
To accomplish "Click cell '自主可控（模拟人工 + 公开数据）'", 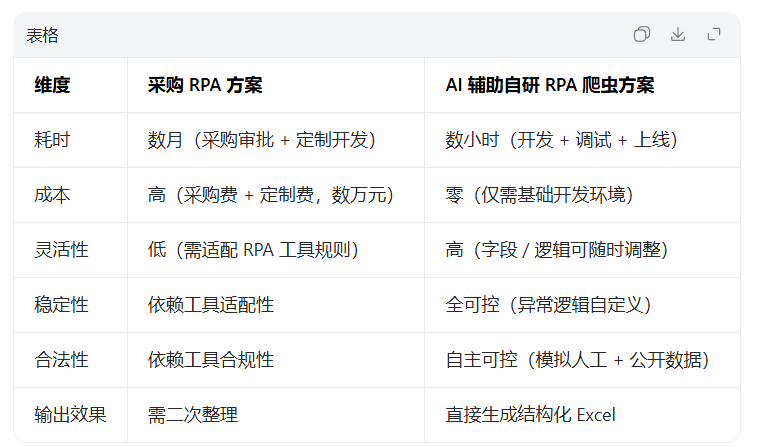I will pos(578,359).
